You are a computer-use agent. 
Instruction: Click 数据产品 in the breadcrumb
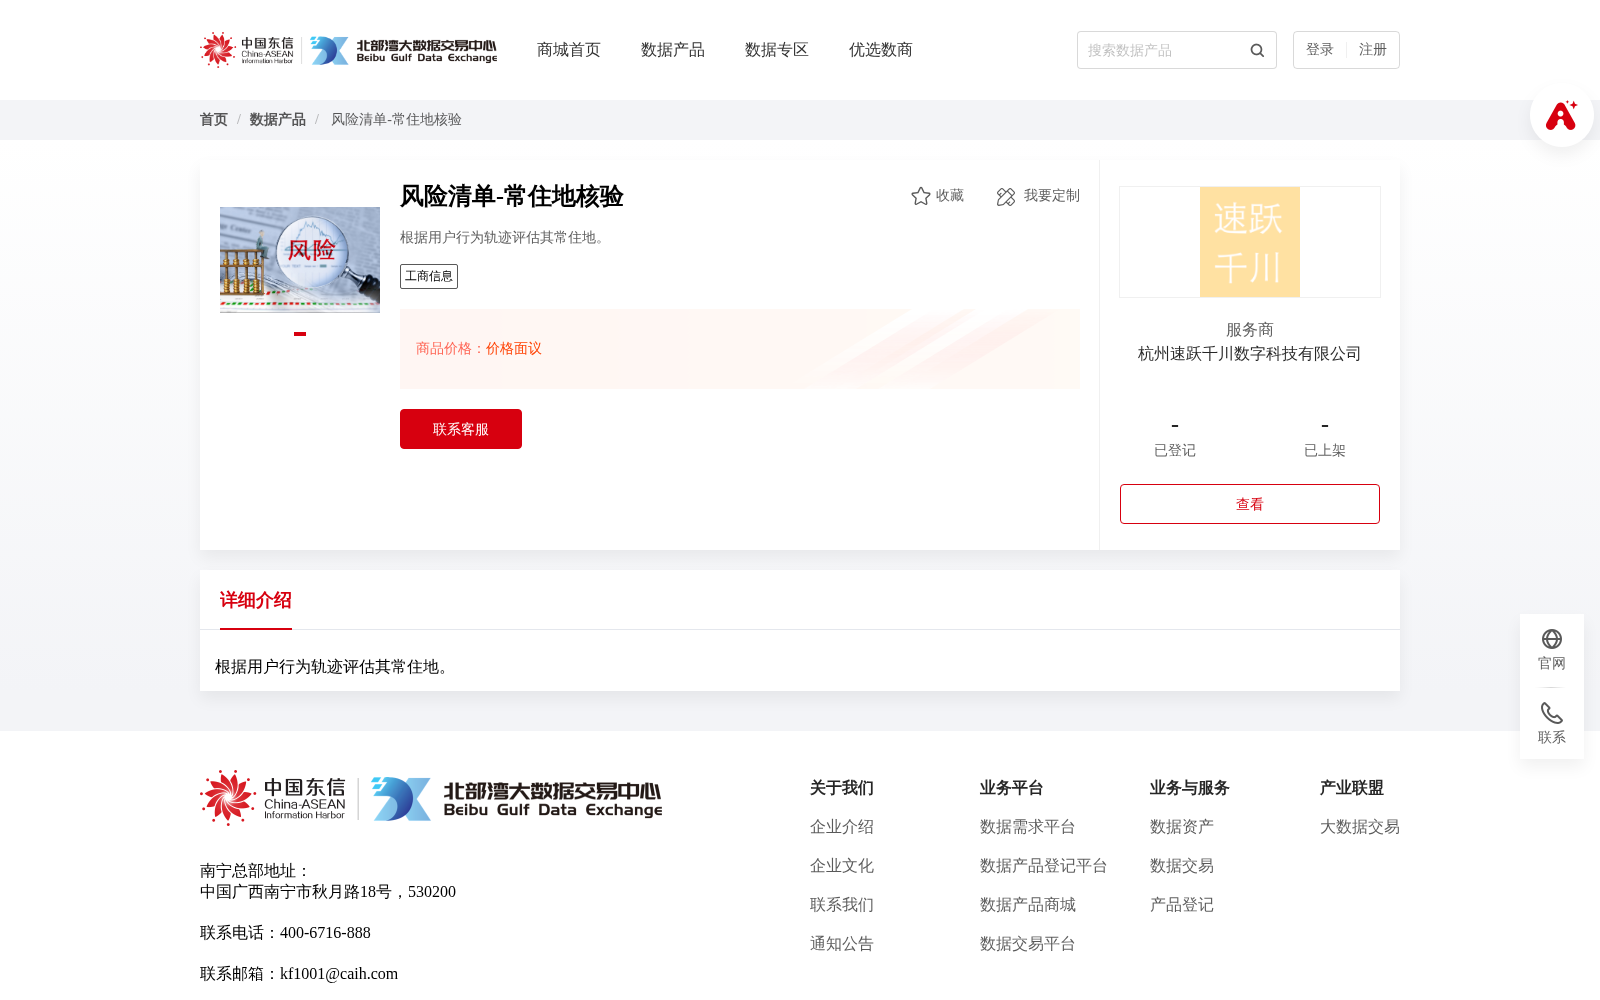pos(278,120)
